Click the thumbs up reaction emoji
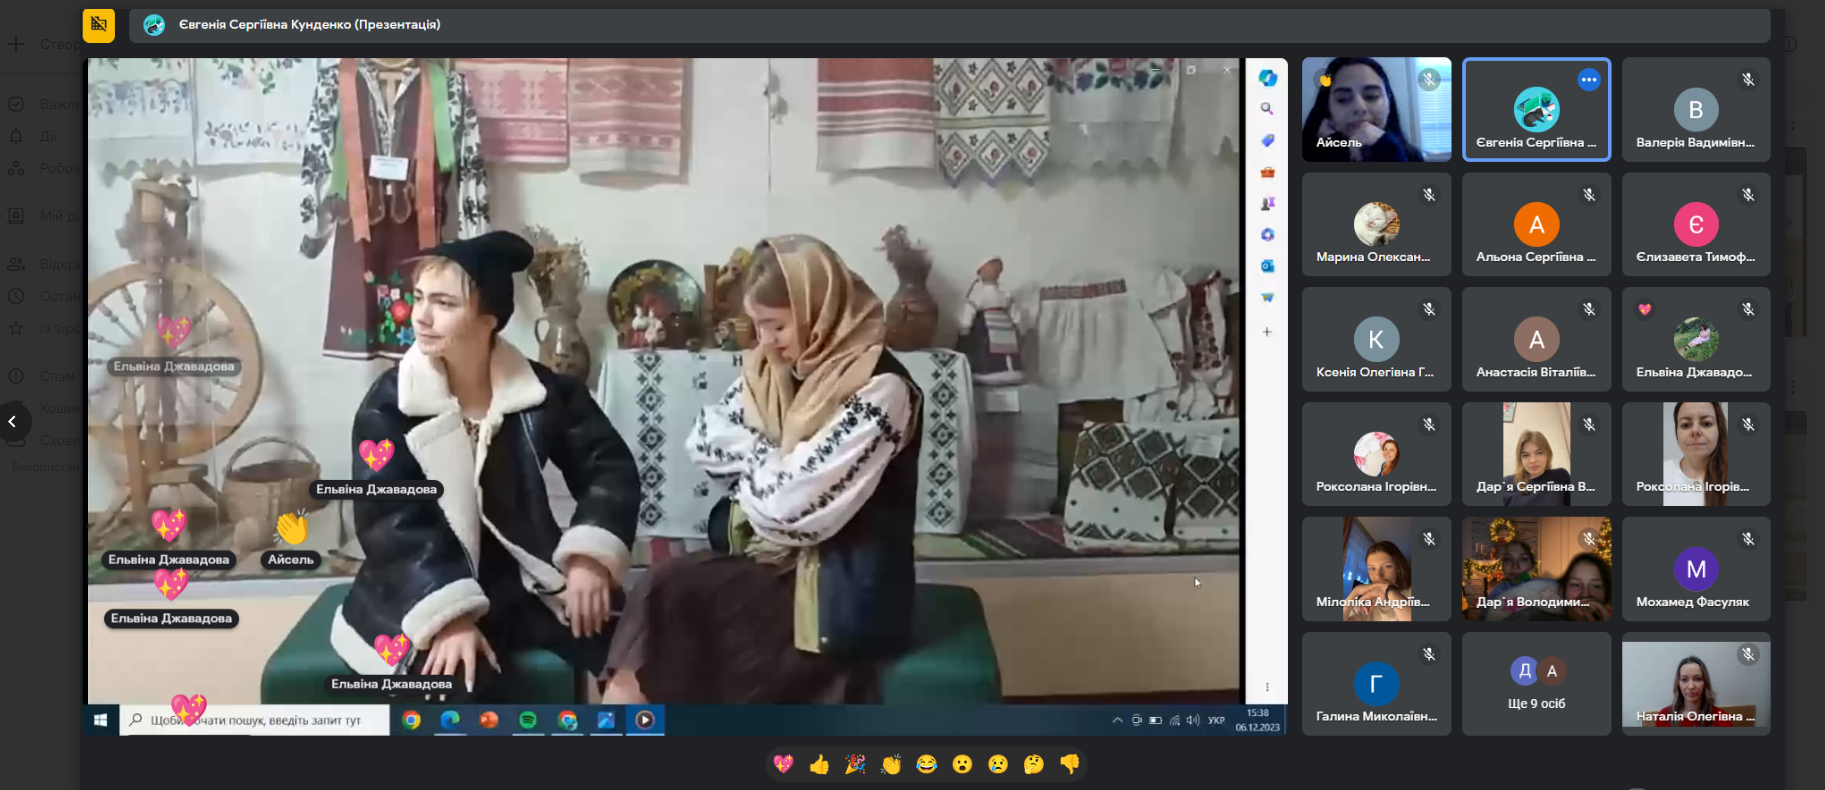1825x790 pixels. click(x=820, y=764)
